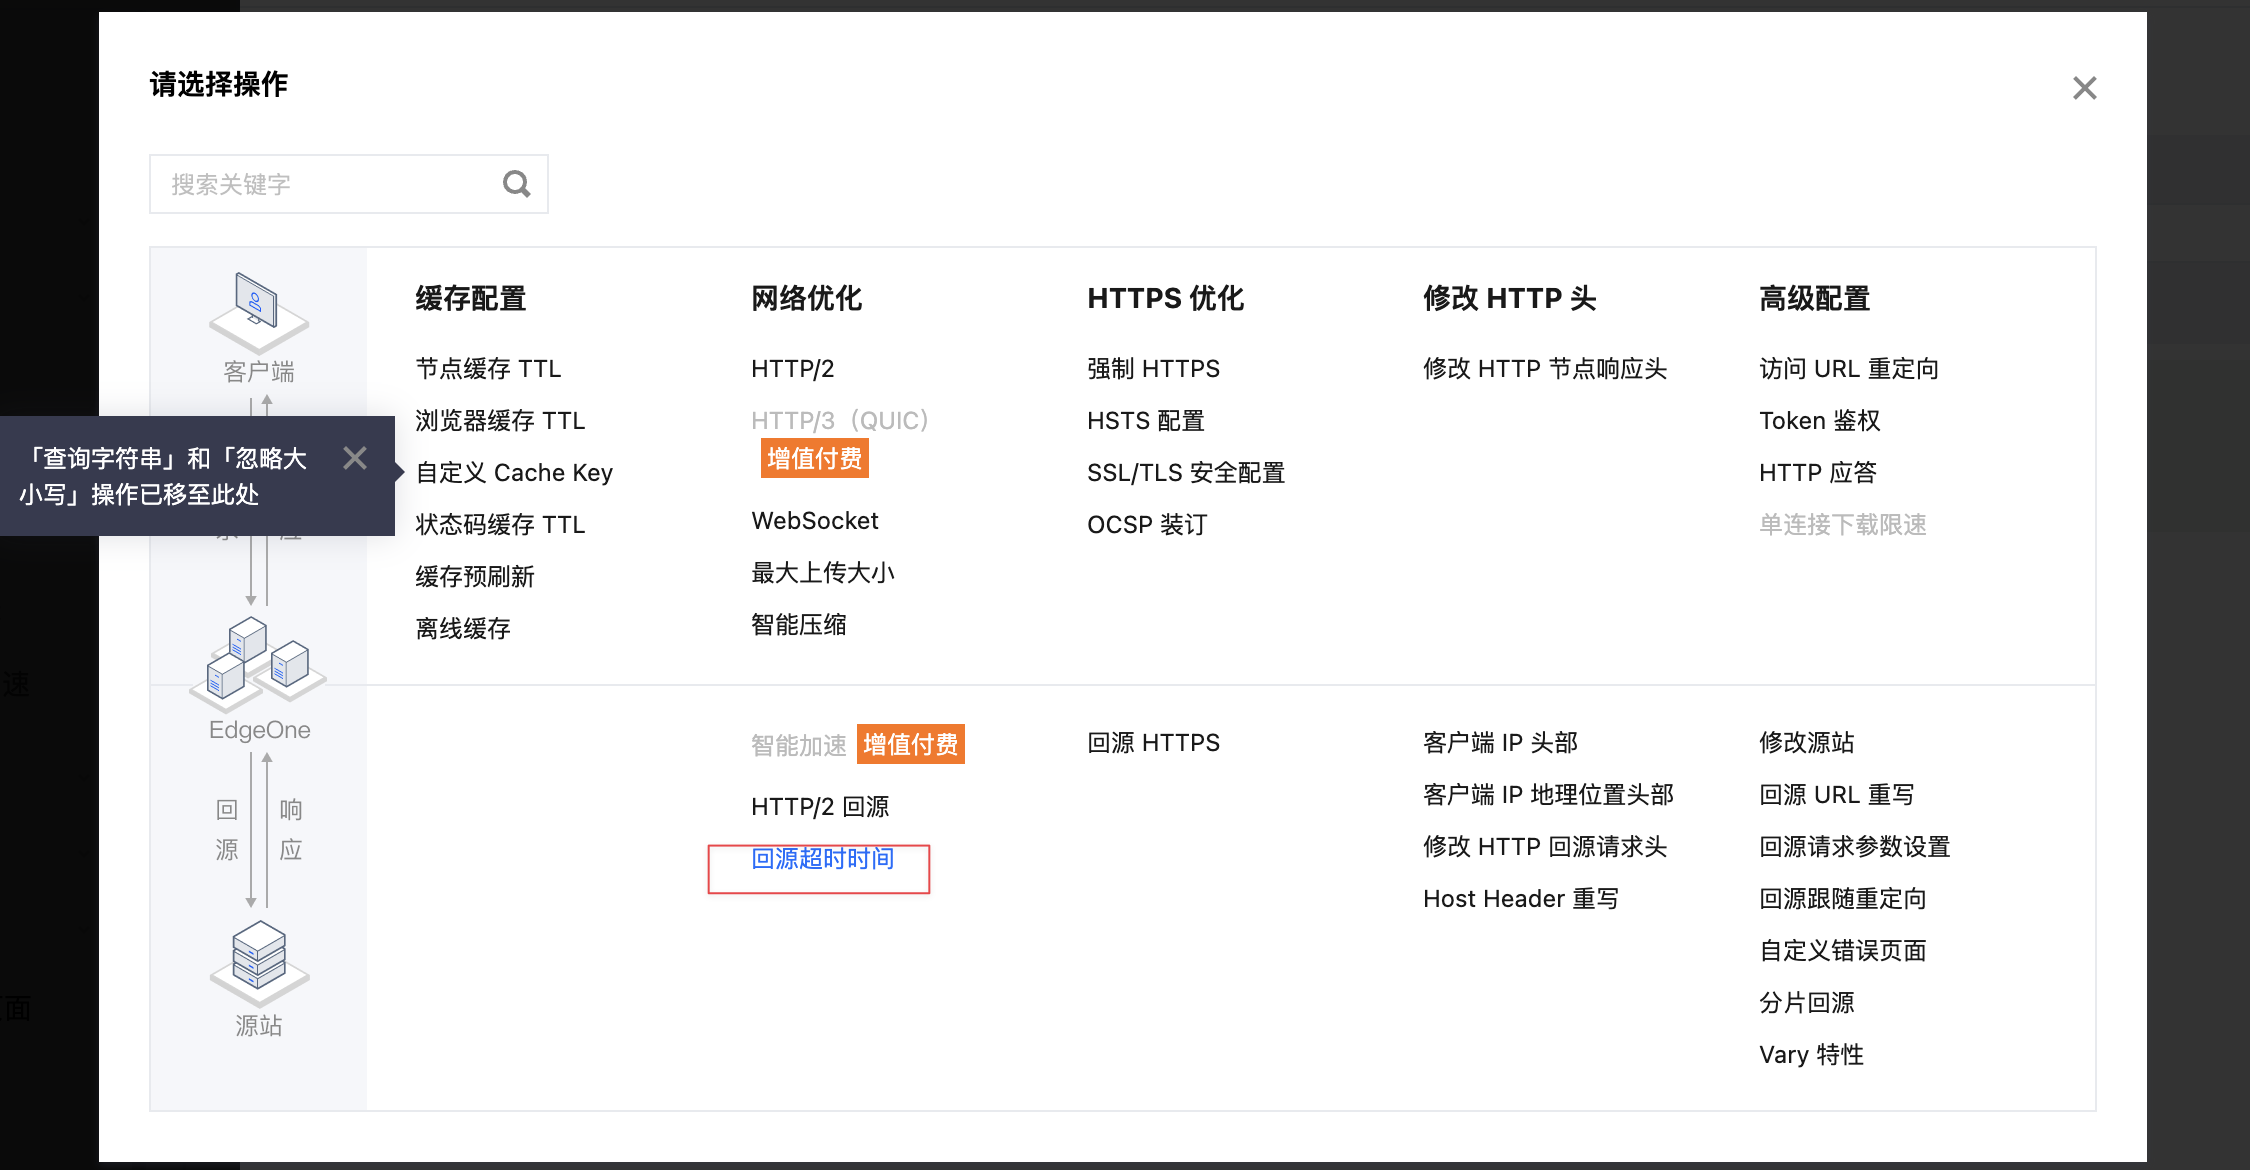Select 修改 HTTP 节点响应头
The image size is (2250, 1170).
point(1545,369)
